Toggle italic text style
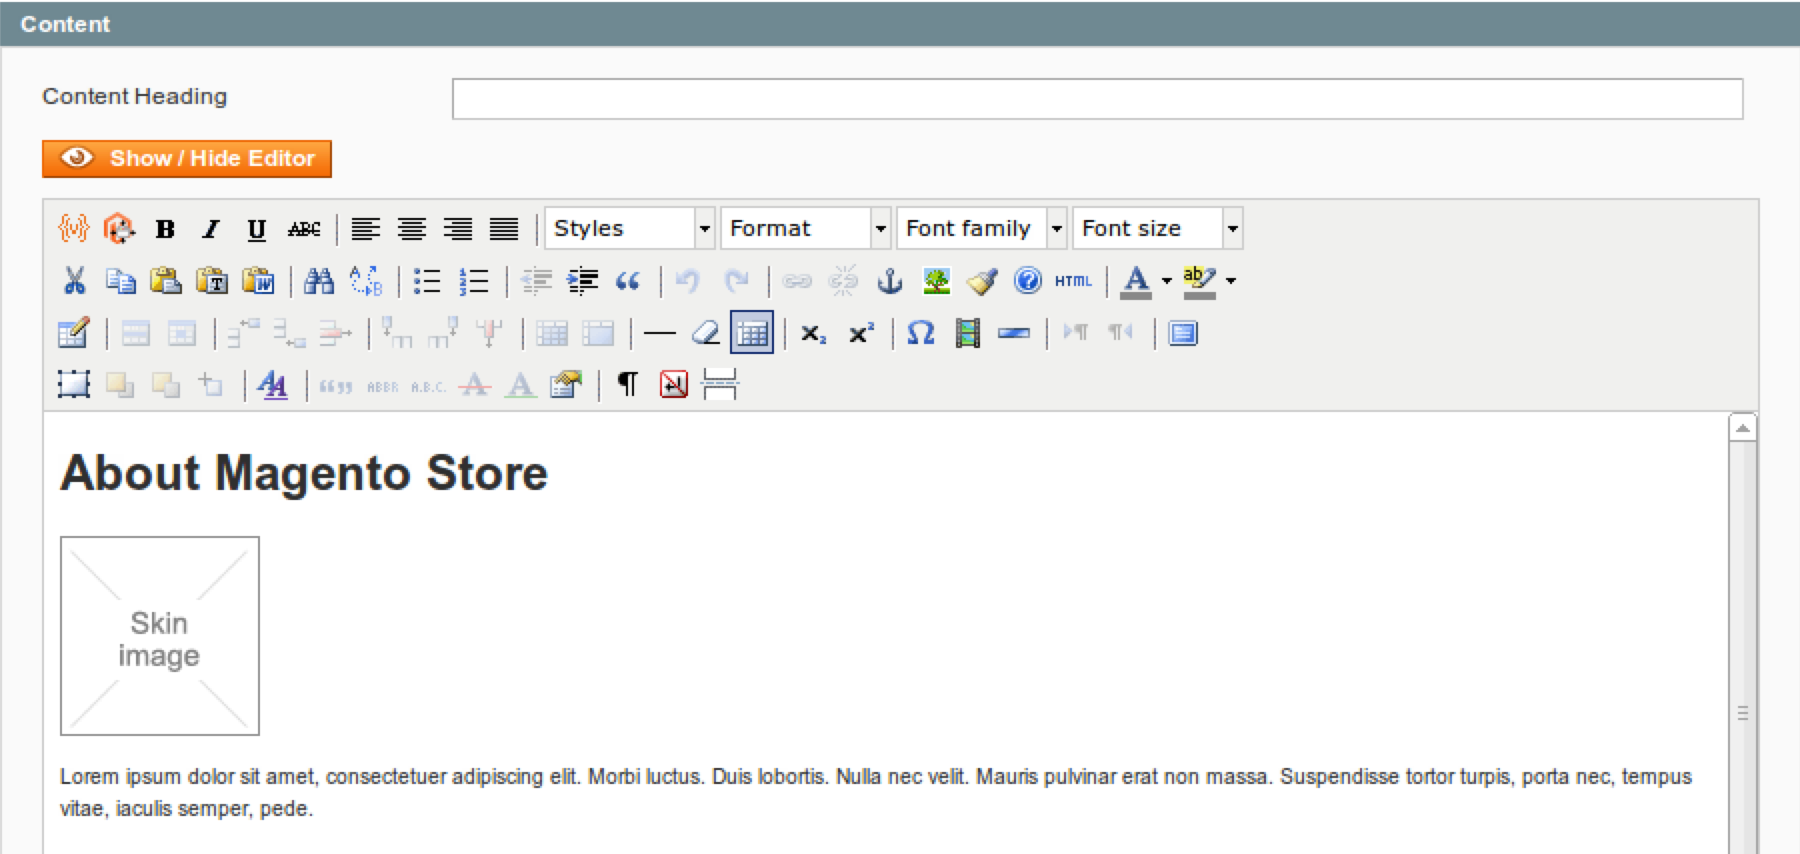 click(210, 229)
